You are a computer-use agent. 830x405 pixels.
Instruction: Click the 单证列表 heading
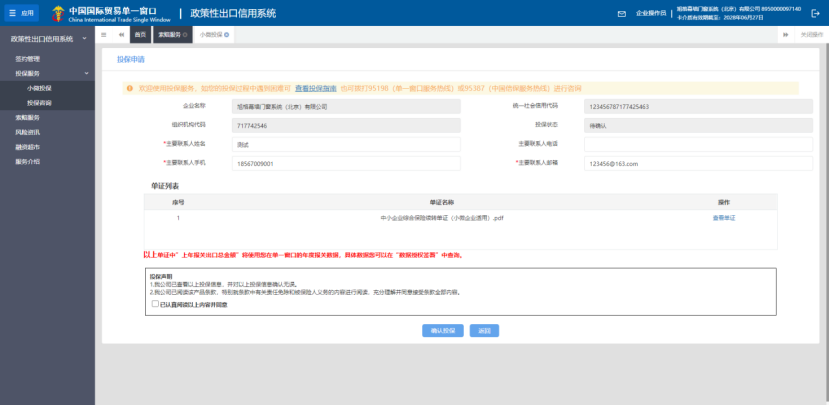click(165, 186)
